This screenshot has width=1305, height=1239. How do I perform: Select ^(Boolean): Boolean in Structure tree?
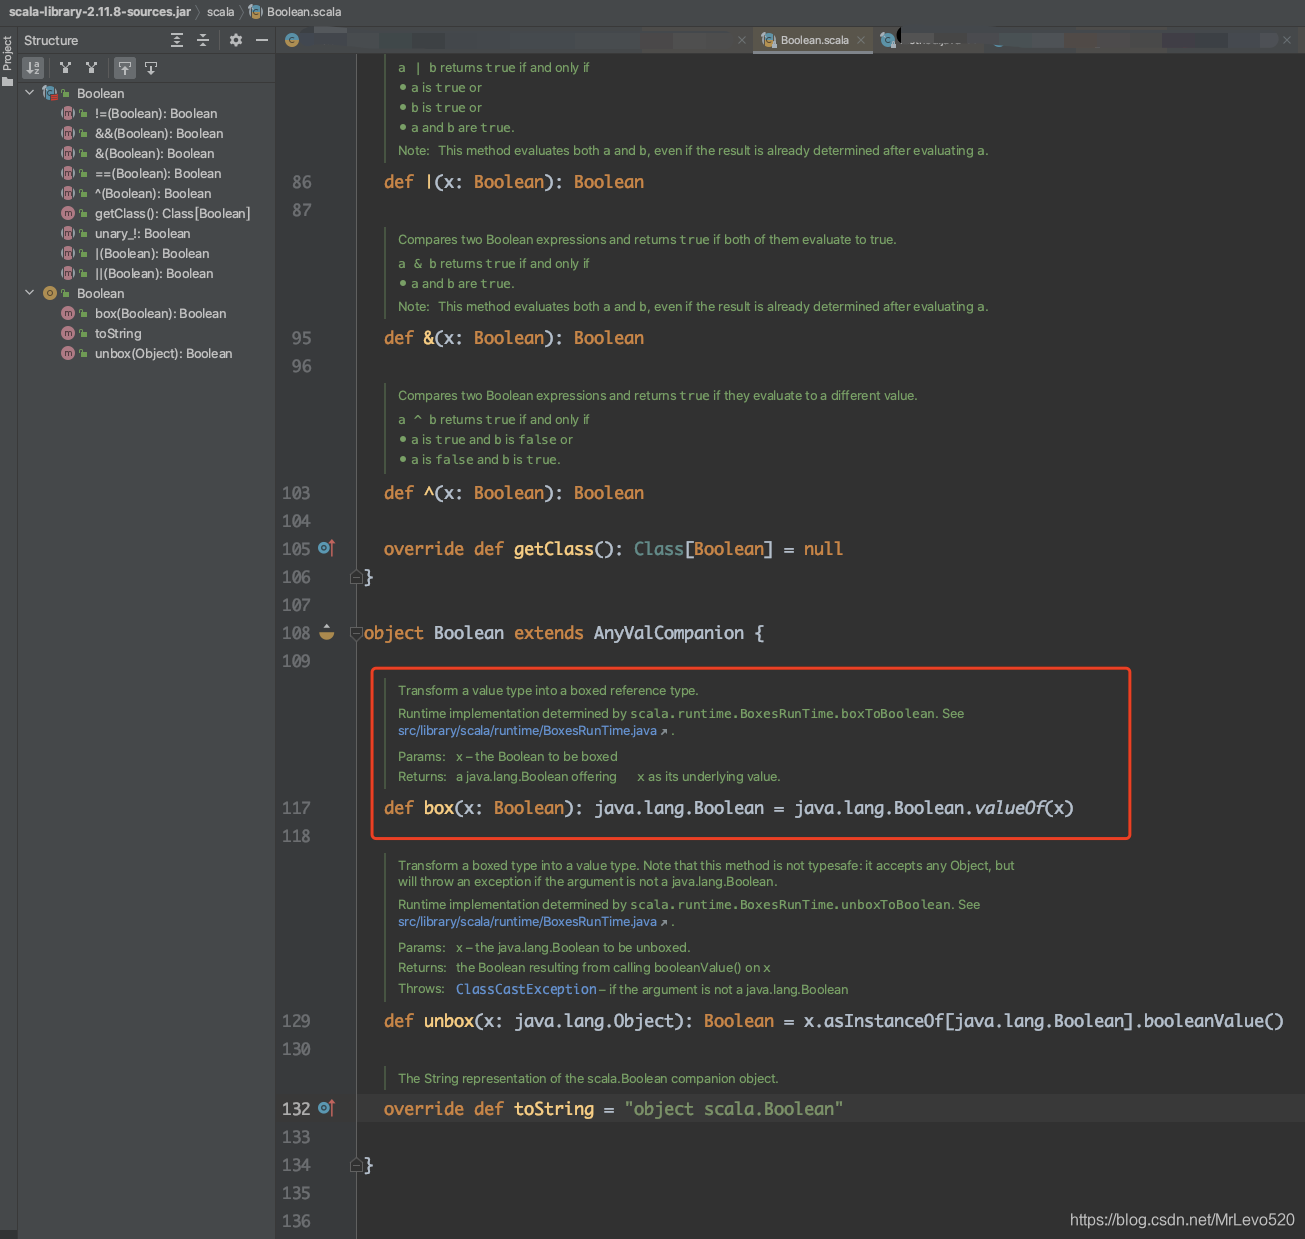point(153,193)
